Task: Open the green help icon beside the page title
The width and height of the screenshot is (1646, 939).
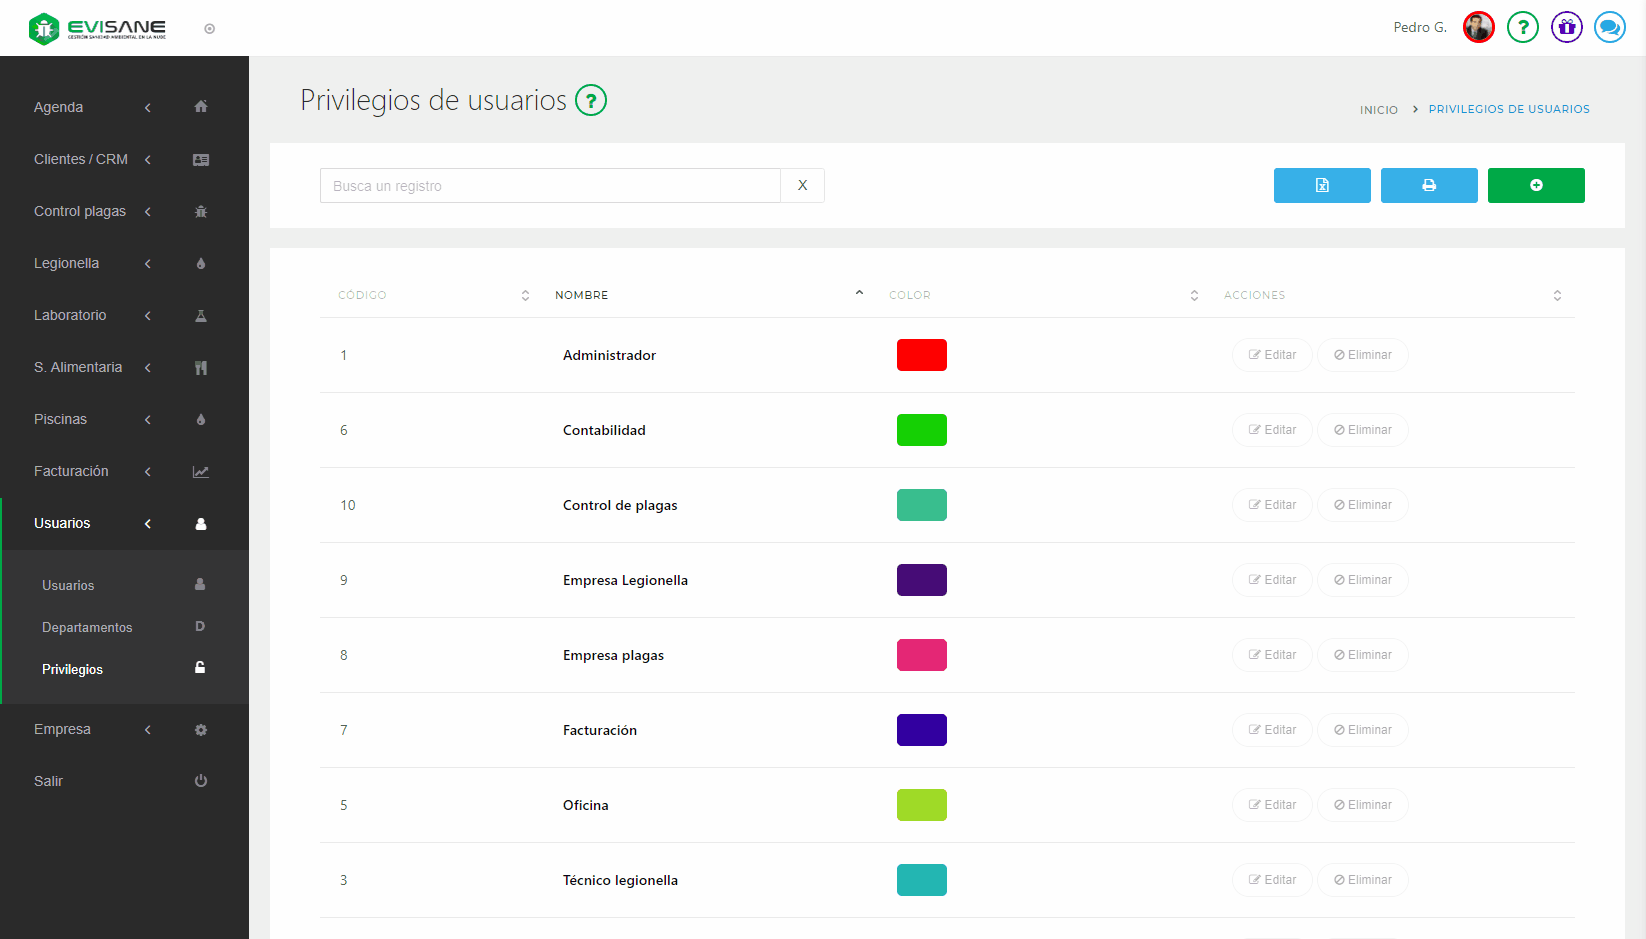Action: [590, 100]
